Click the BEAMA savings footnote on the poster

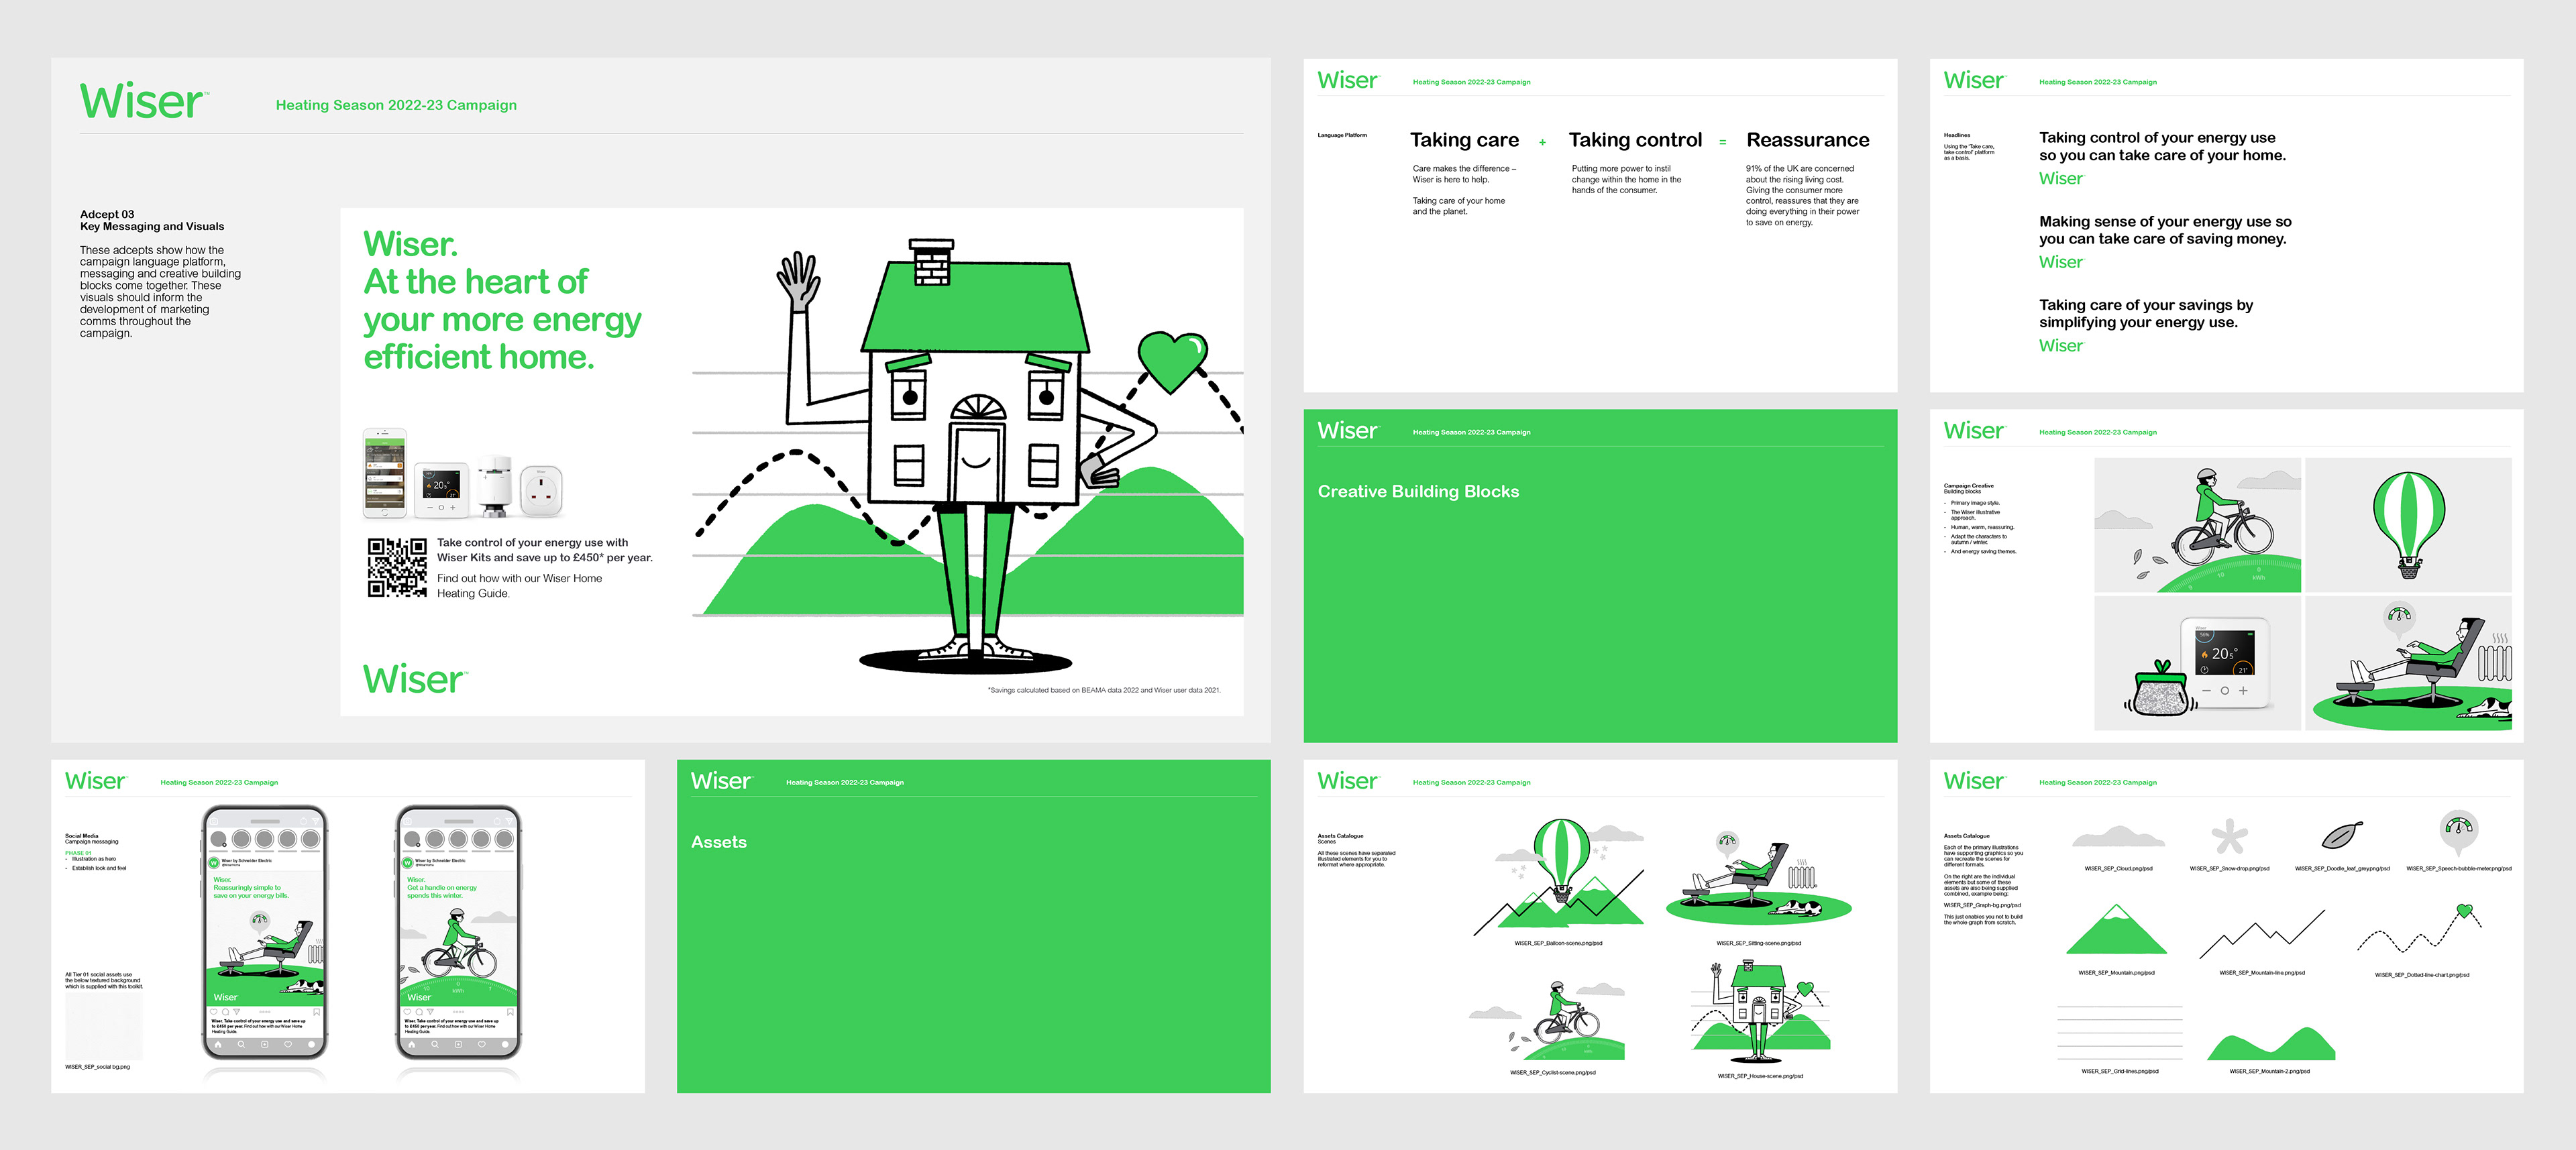point(1103,690)
